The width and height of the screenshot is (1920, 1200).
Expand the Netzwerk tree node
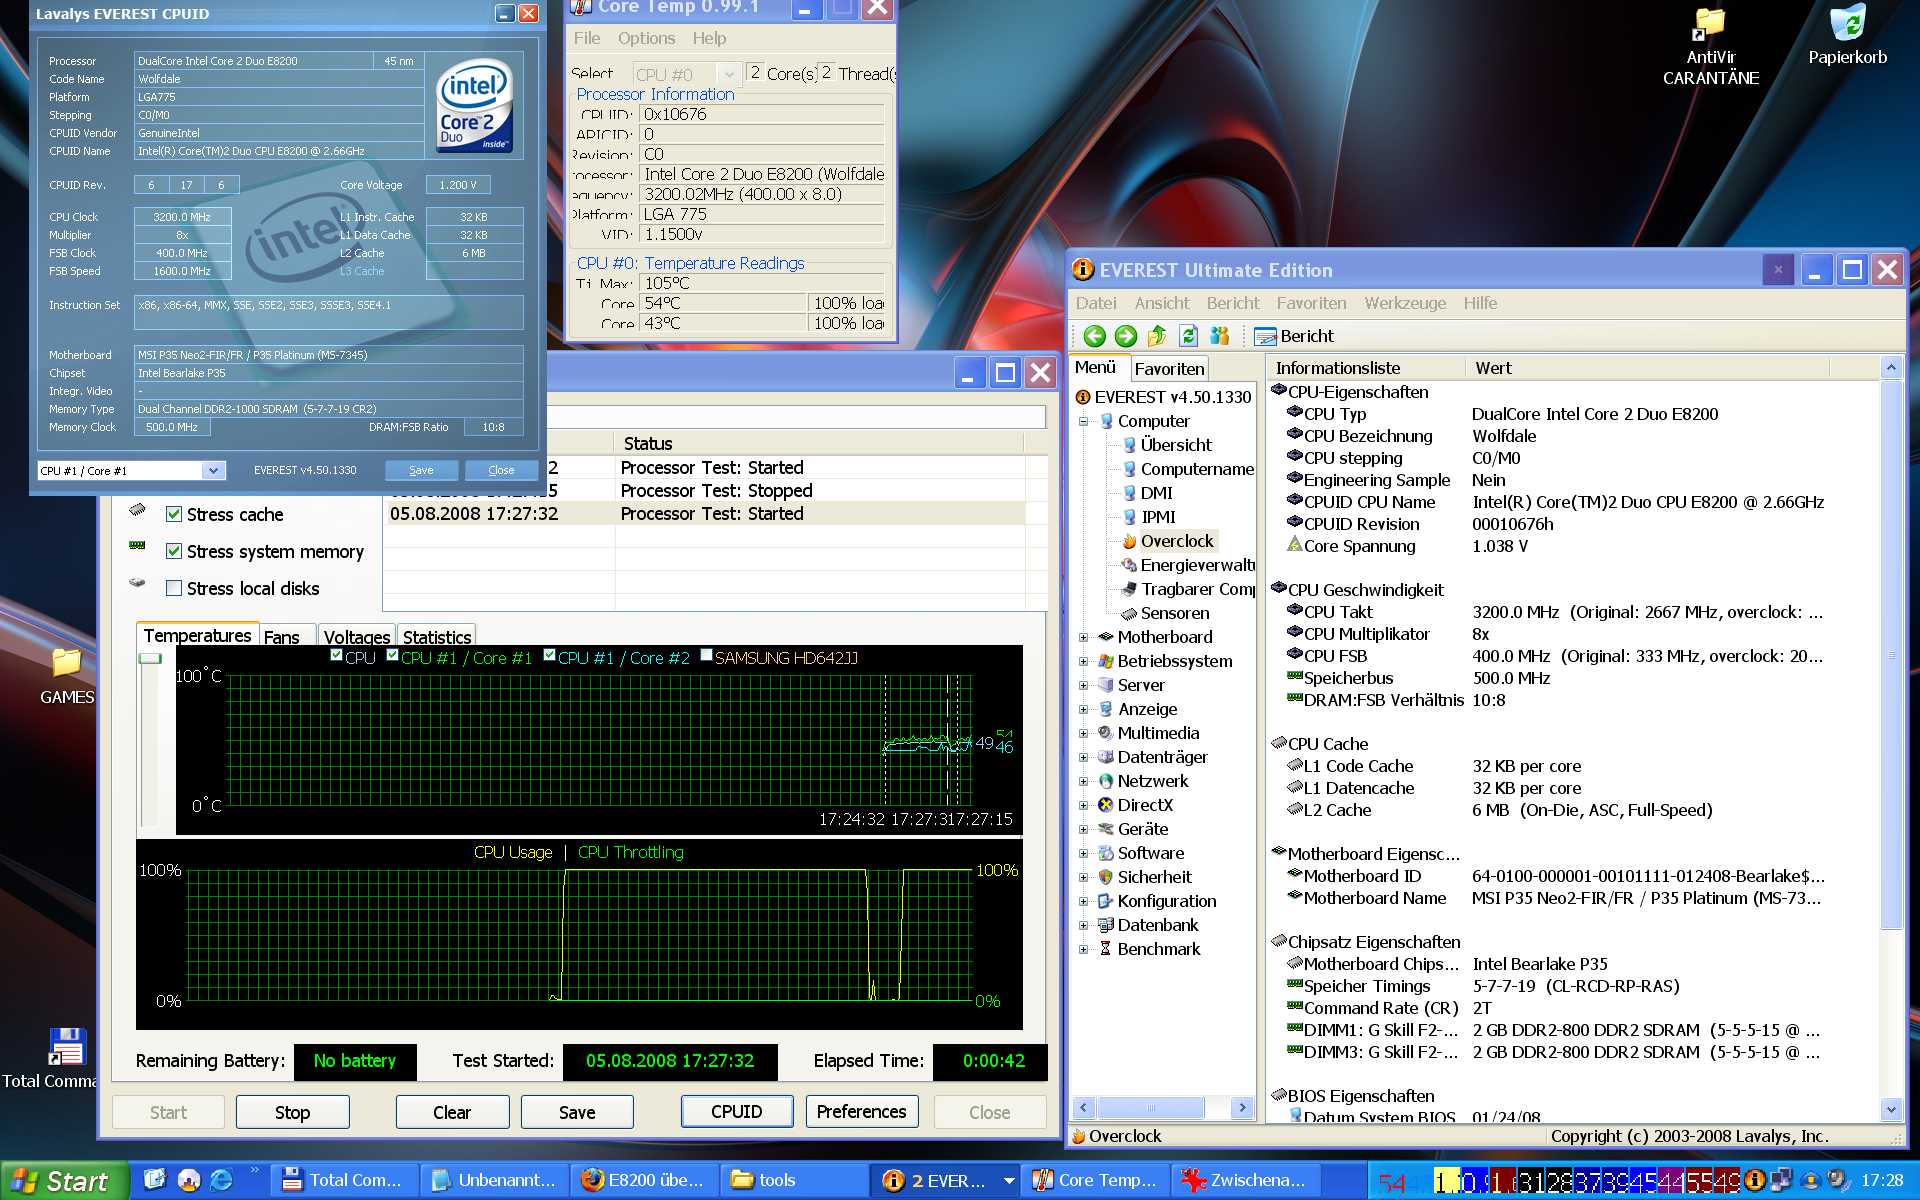[1083, 781]
